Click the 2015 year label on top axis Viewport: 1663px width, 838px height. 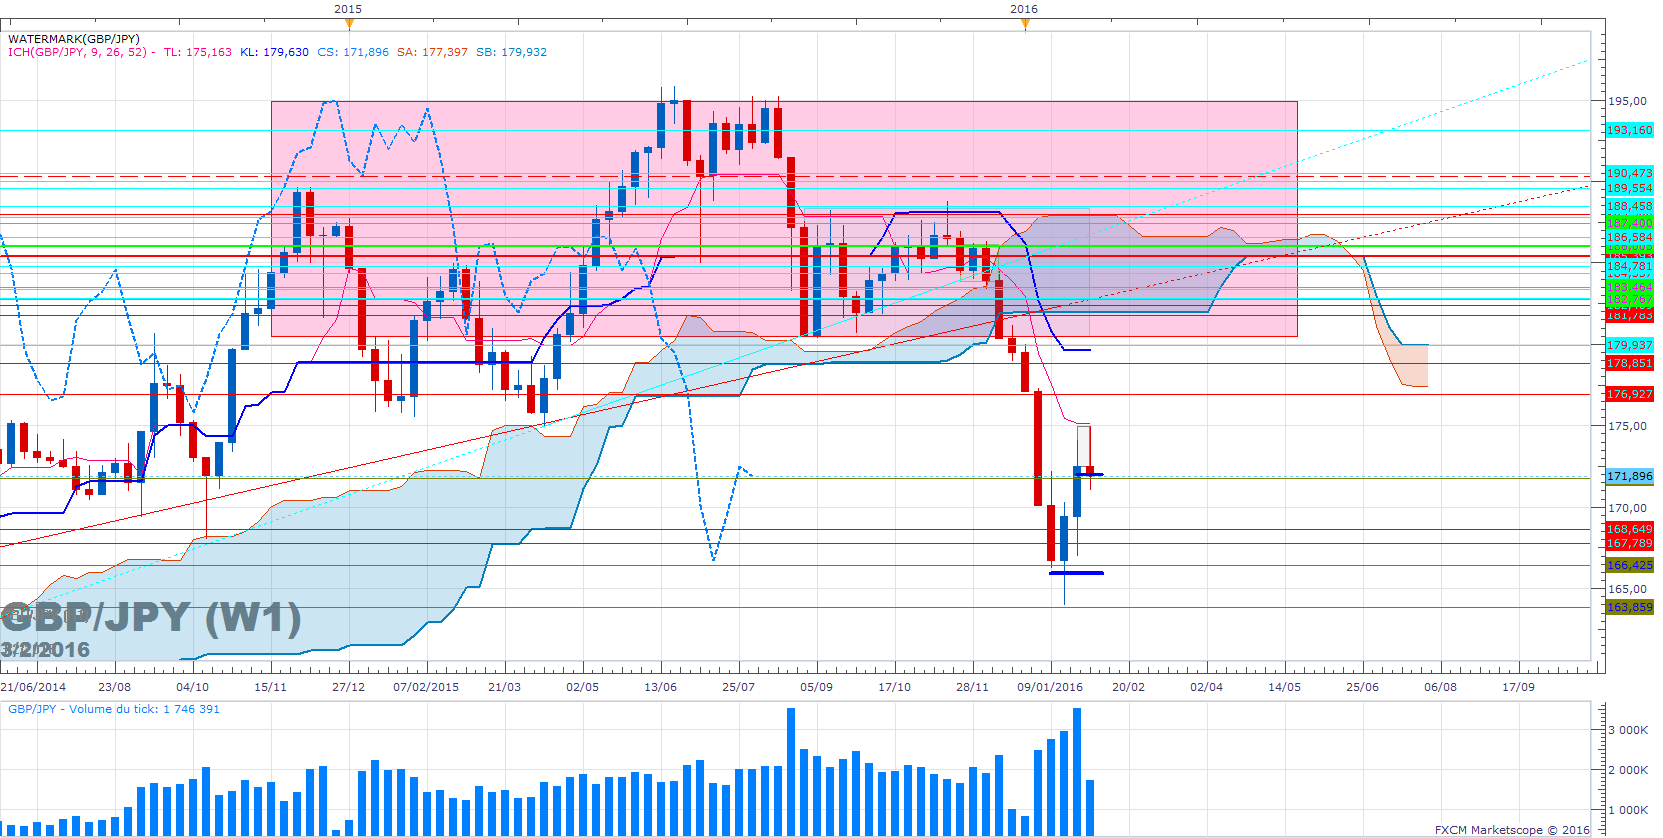pyautogui.click(x=348, y=9)
